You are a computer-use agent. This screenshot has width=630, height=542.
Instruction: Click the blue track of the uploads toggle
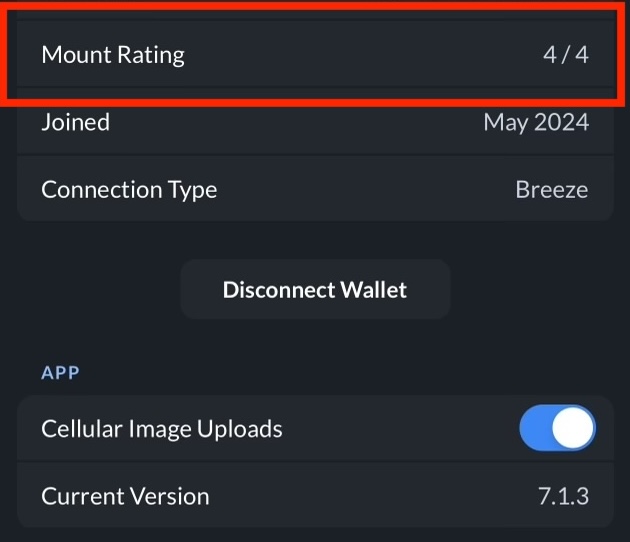(537, 429)
